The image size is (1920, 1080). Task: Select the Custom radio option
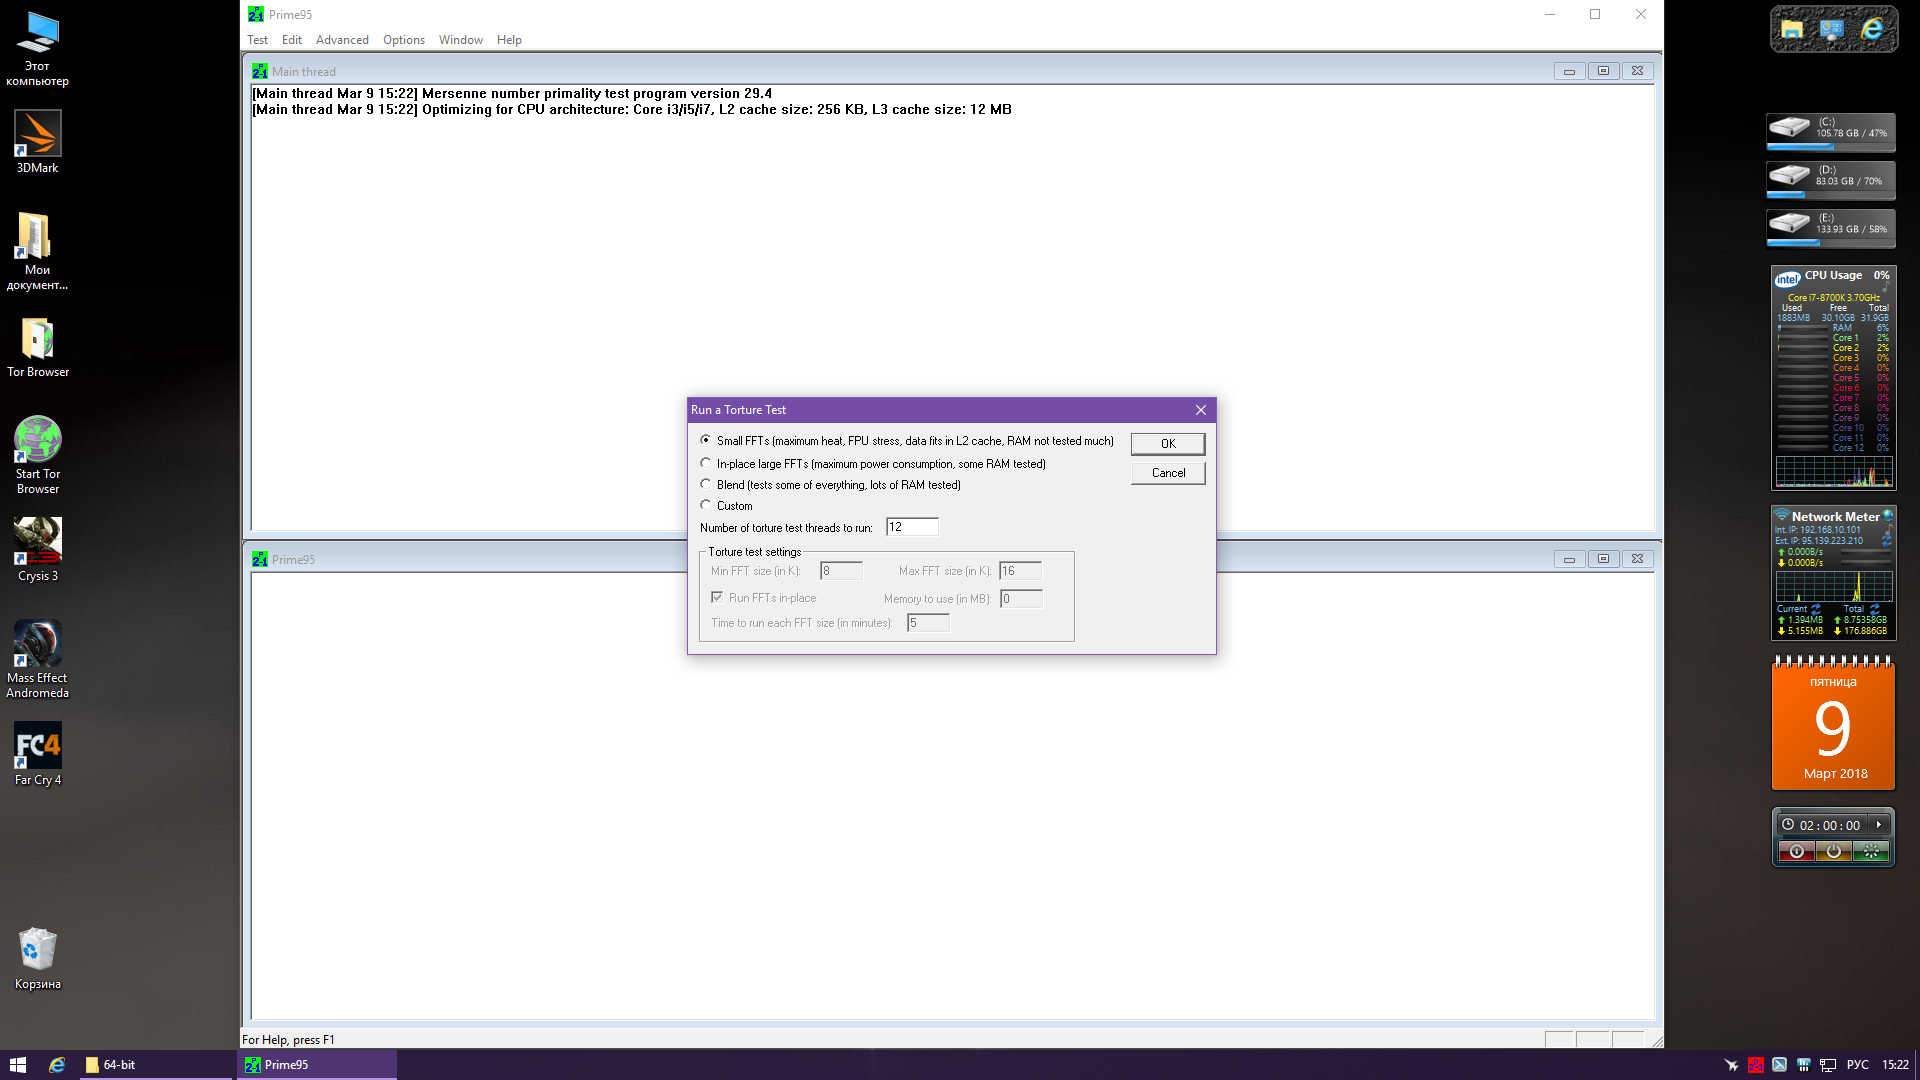coord(706,505)
